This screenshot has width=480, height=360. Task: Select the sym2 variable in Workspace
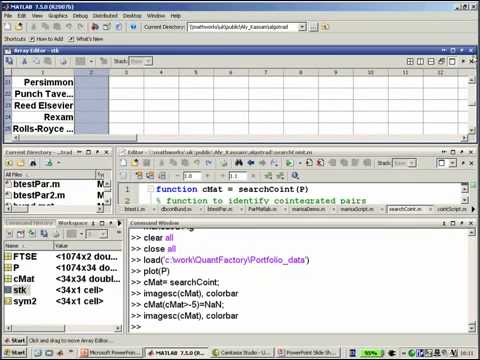pos(25,301)
